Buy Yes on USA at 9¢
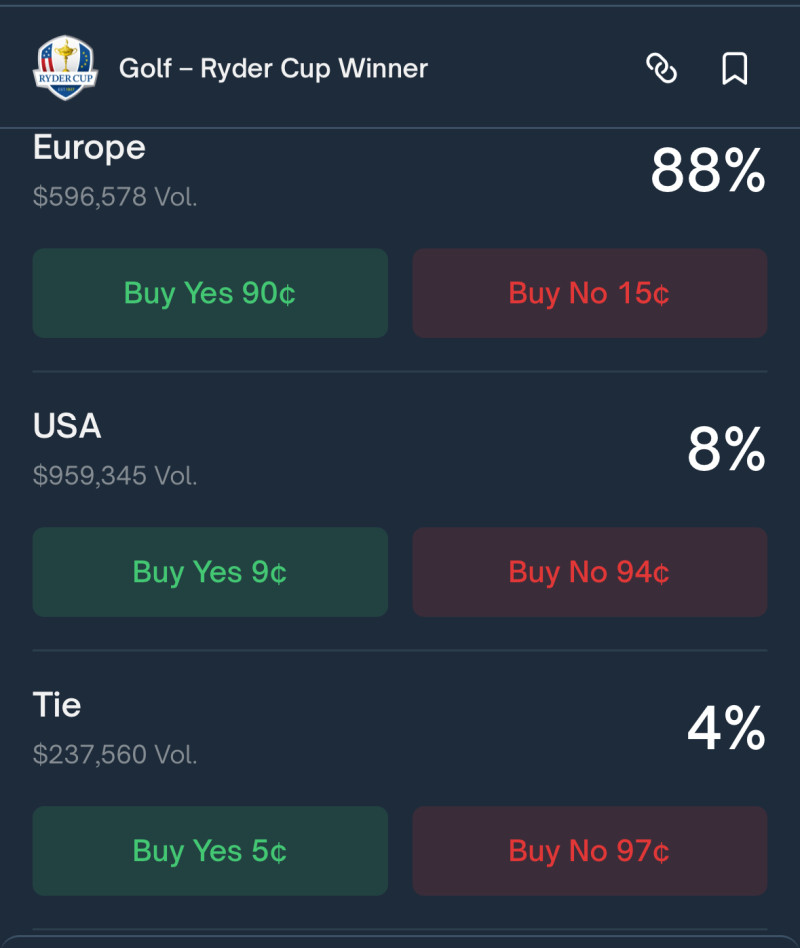 [x=210, y=572]
